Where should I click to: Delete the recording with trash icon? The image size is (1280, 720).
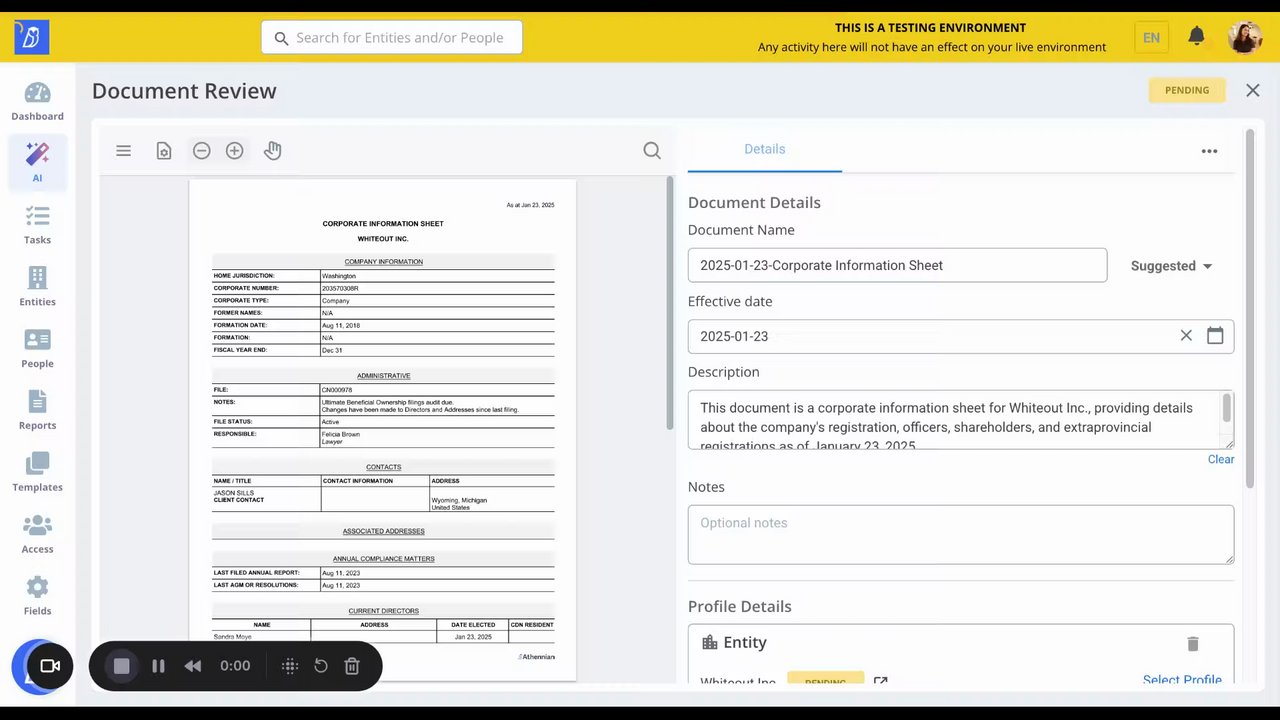point(352,666)
